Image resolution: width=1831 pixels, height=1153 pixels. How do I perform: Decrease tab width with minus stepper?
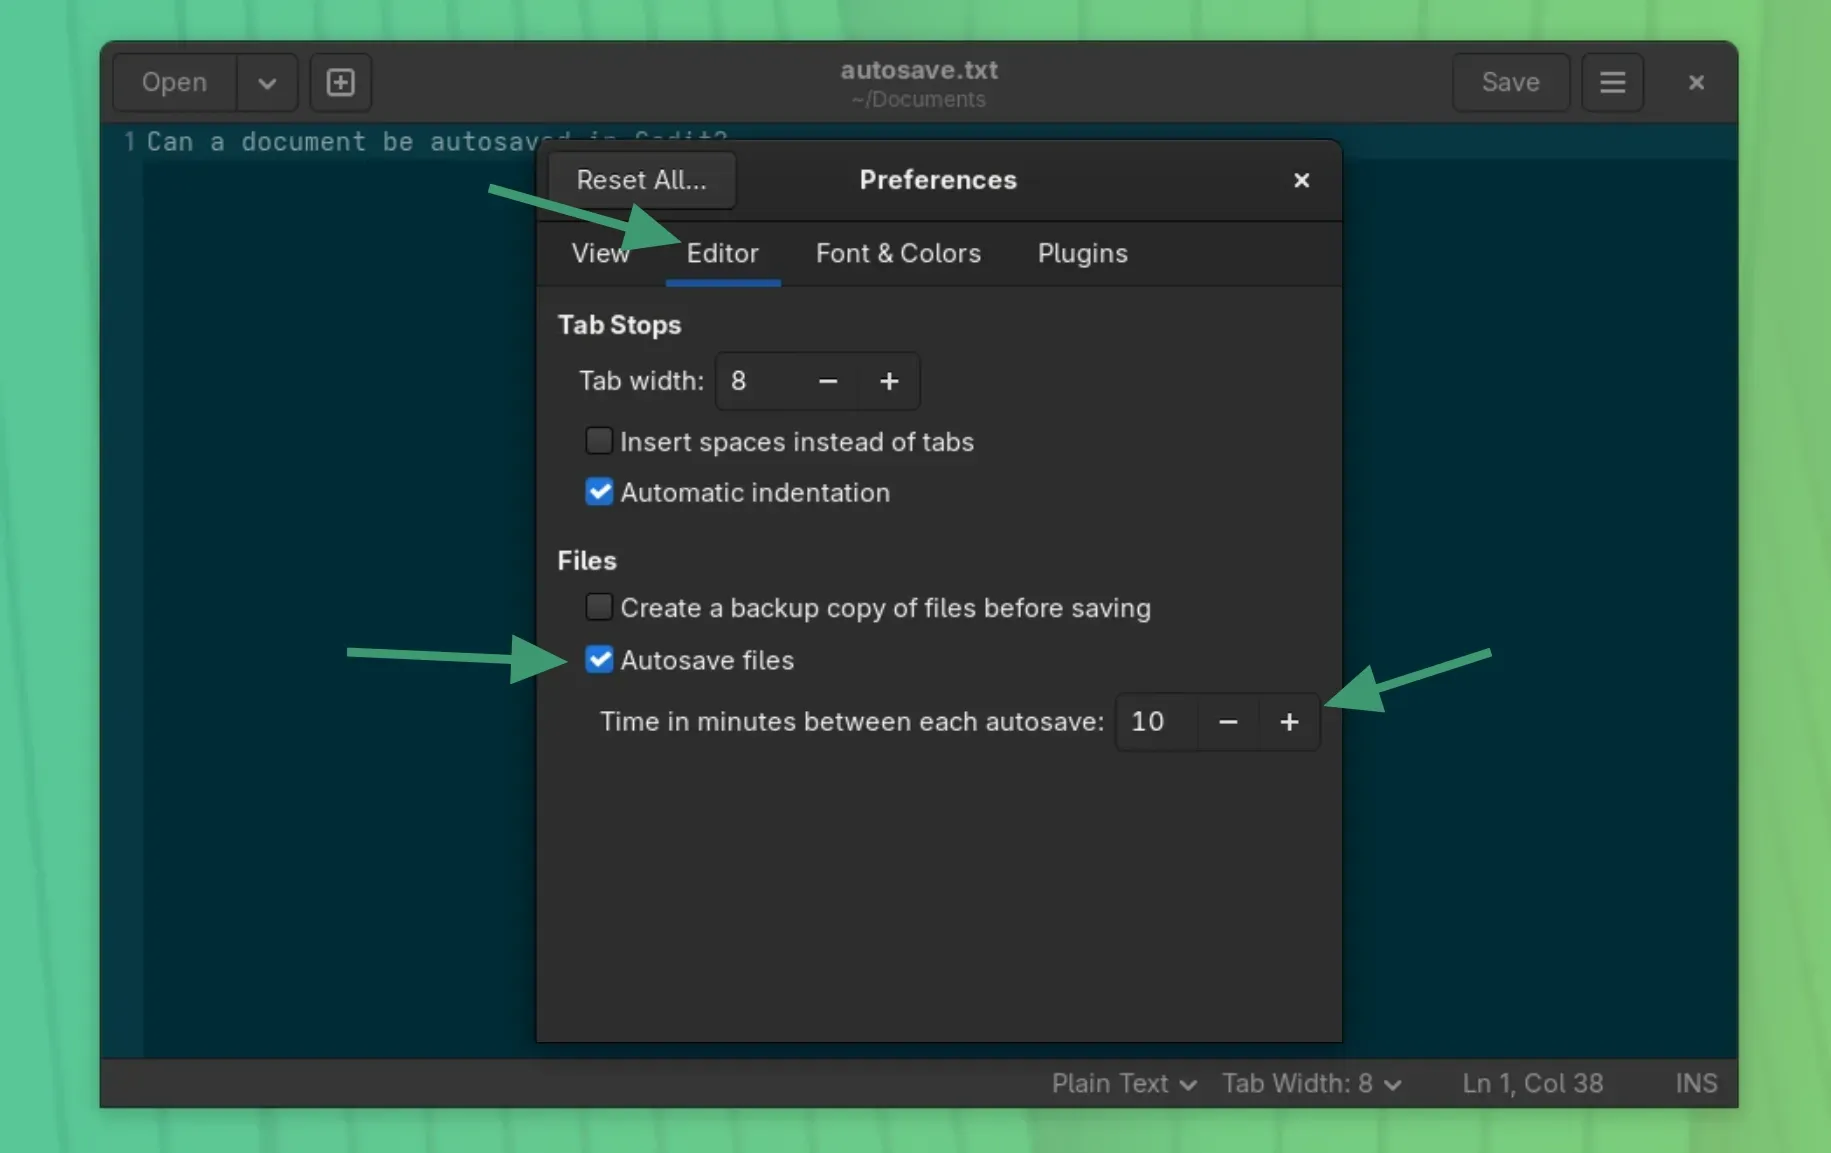pyautogui.click(x=826, y=381)
